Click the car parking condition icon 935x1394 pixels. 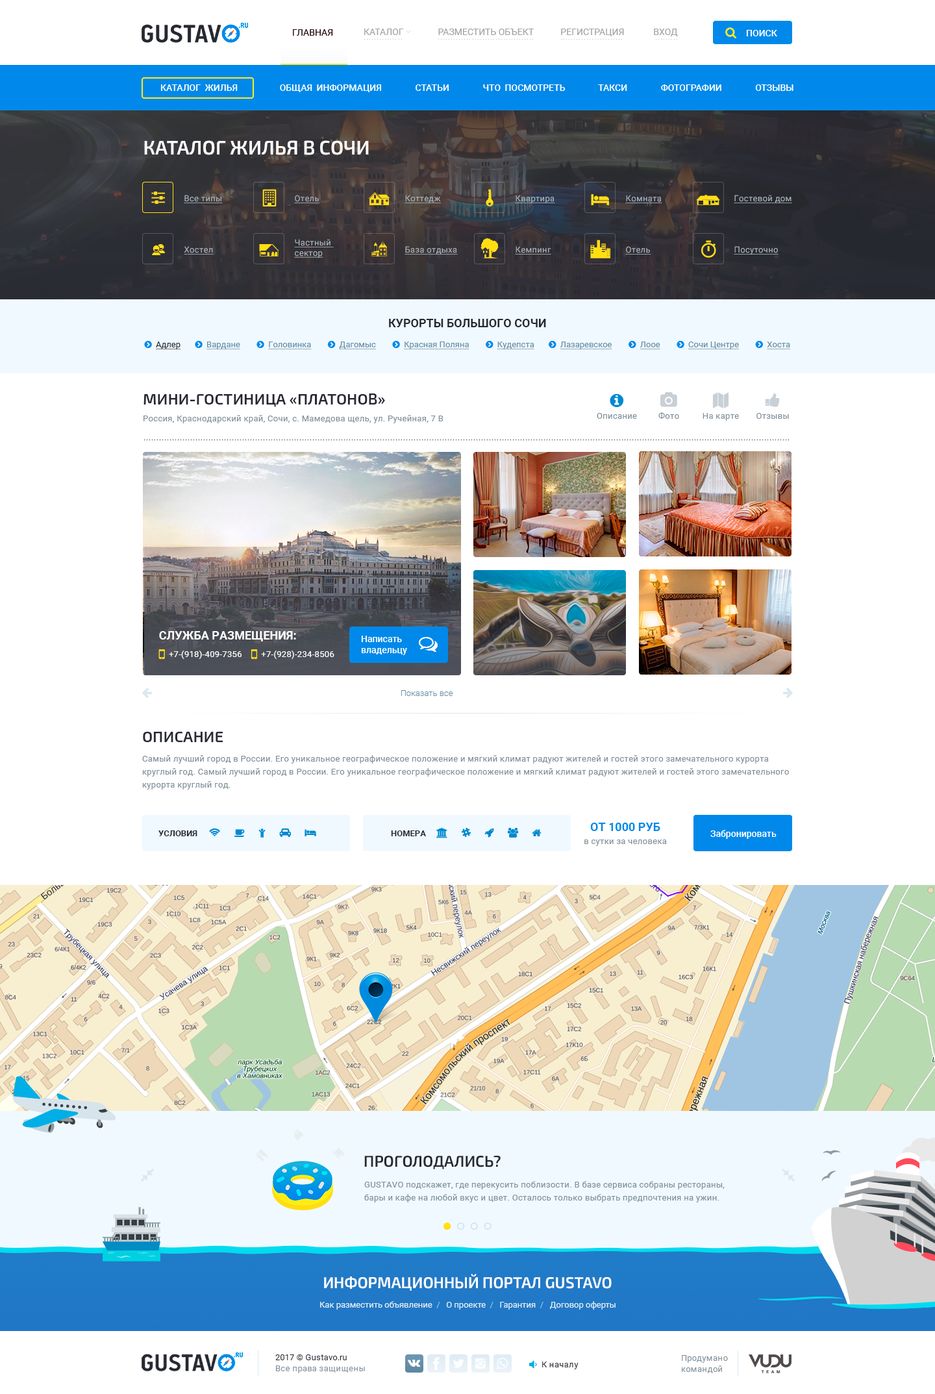(285, 832)
